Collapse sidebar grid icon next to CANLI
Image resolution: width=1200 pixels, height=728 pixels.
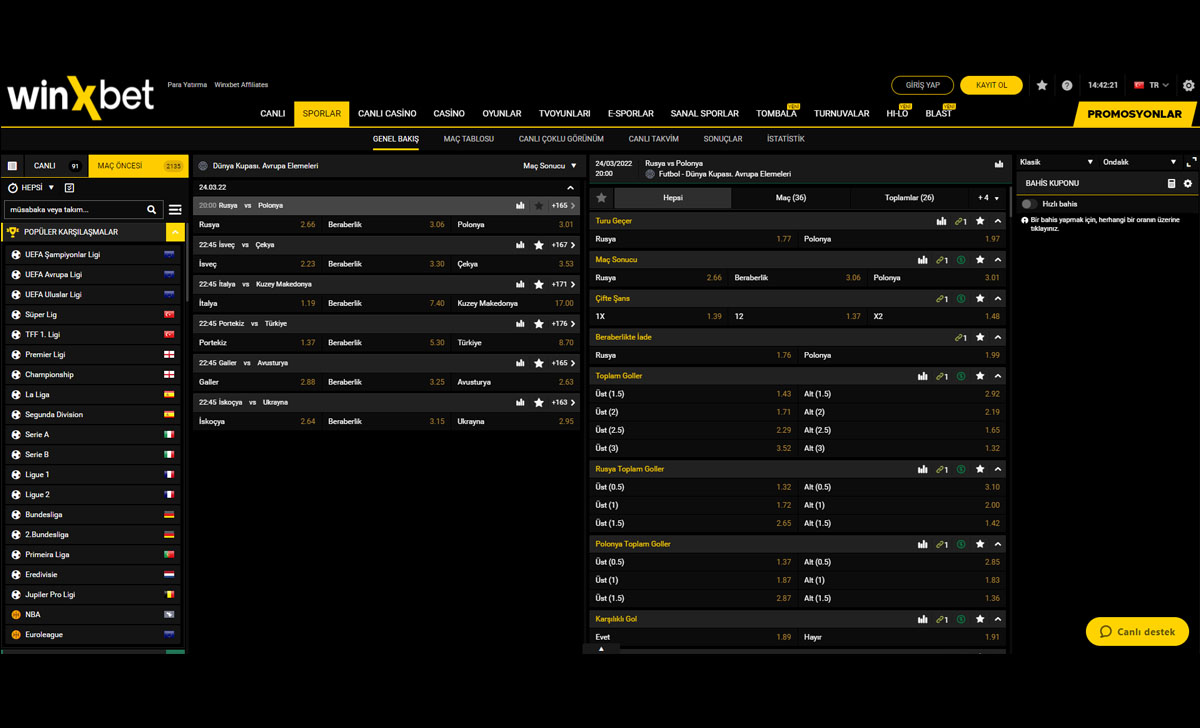[12, 166]
